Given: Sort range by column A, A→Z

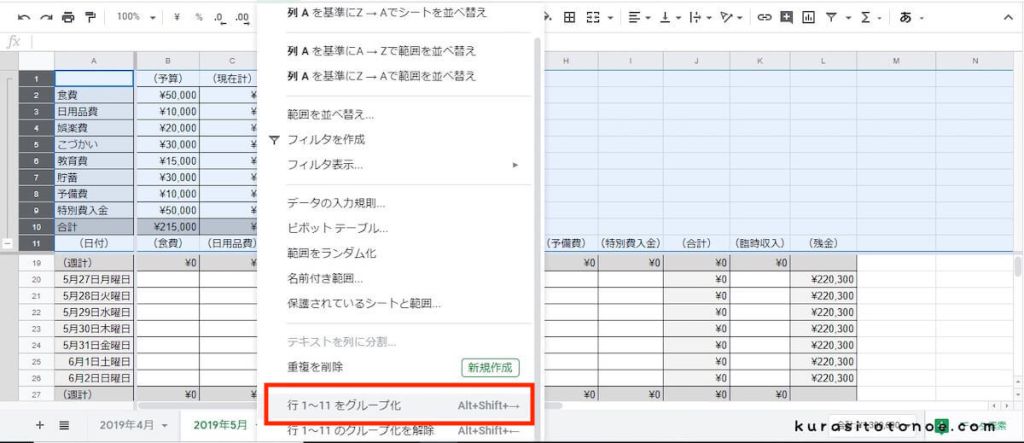Looking at the screenshot, I should [x=381, y=51].
